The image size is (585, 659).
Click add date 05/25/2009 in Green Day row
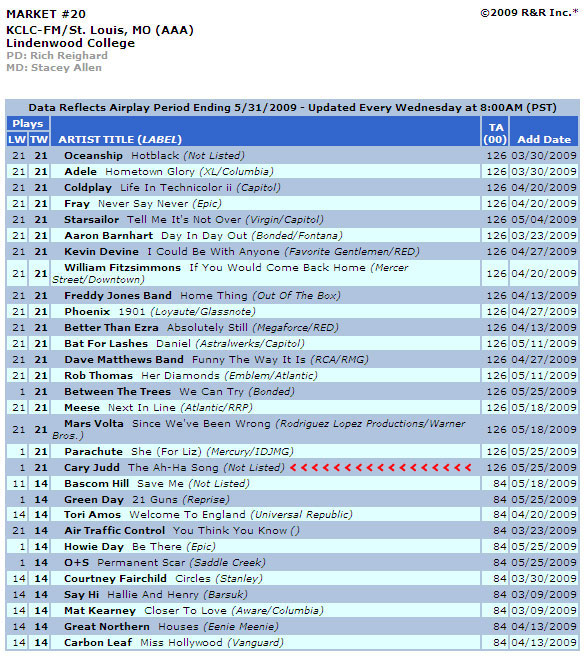tap(544, 499)
